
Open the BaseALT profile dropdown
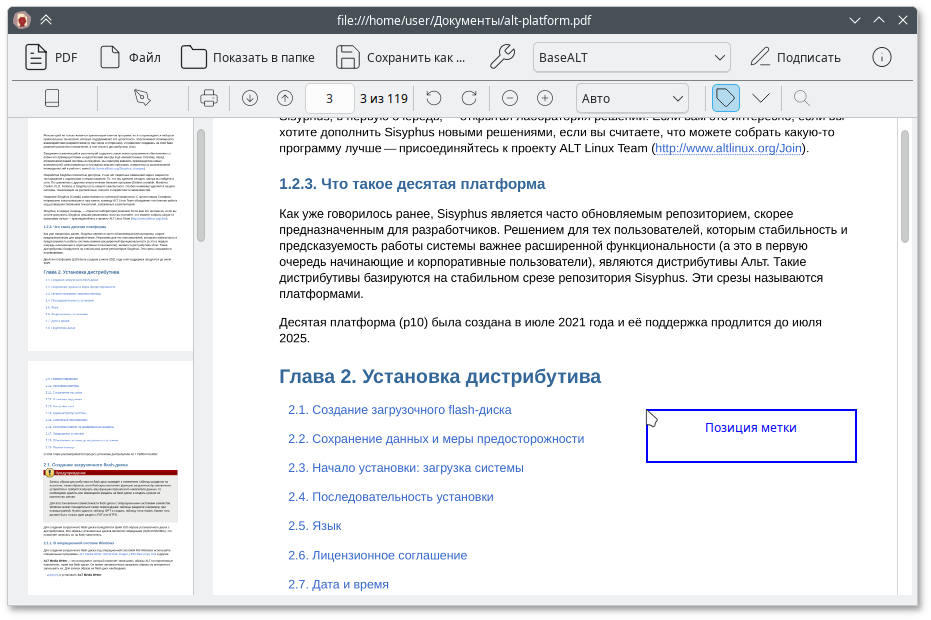632,57
